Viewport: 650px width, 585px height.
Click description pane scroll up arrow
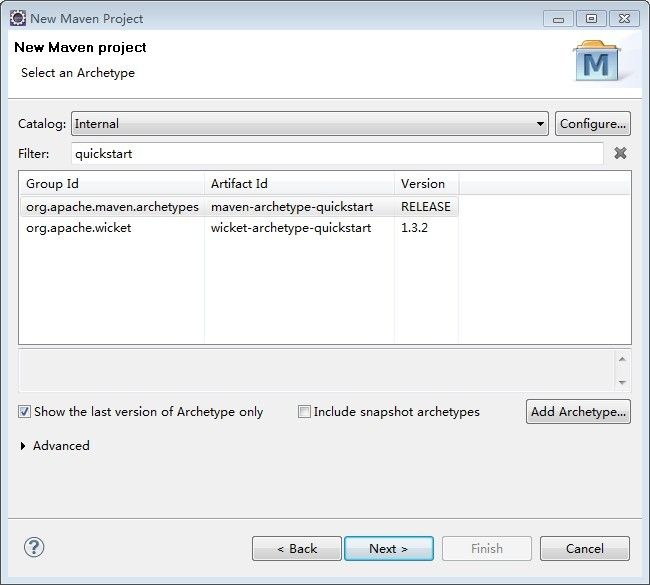(x=622, y=359)
